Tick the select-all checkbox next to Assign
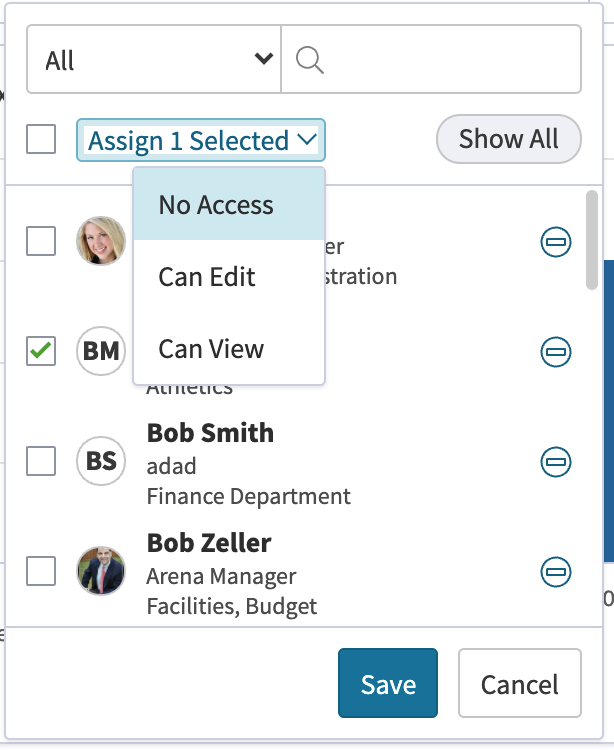This screenshot has height=750, width=614. tap(41, 139)
